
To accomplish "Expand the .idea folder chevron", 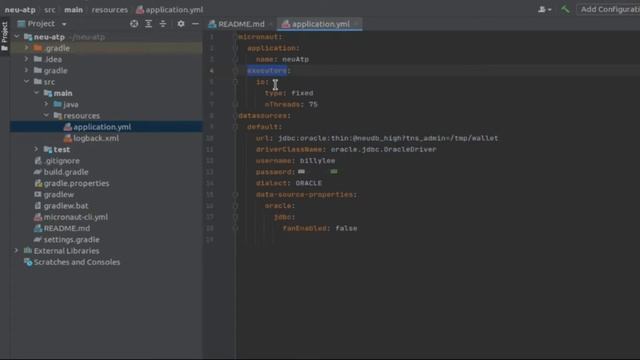I will point(27,59).
